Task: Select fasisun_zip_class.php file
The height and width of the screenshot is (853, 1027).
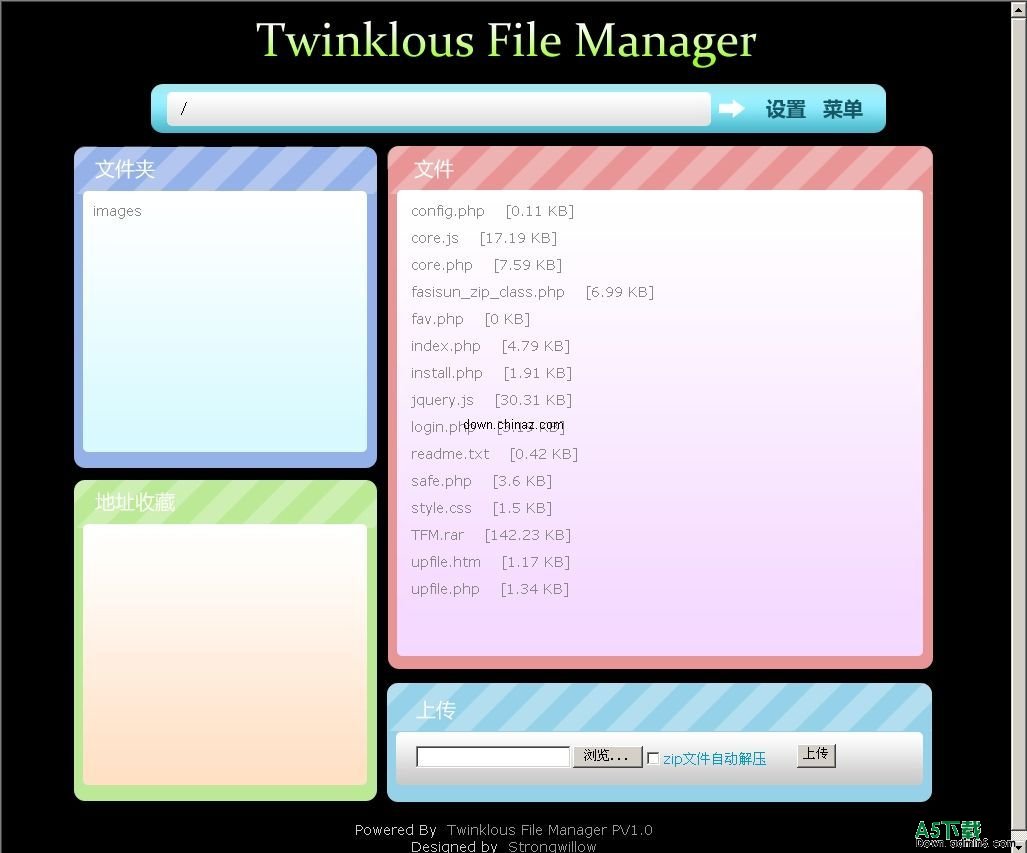Action: tap(487, 292)
